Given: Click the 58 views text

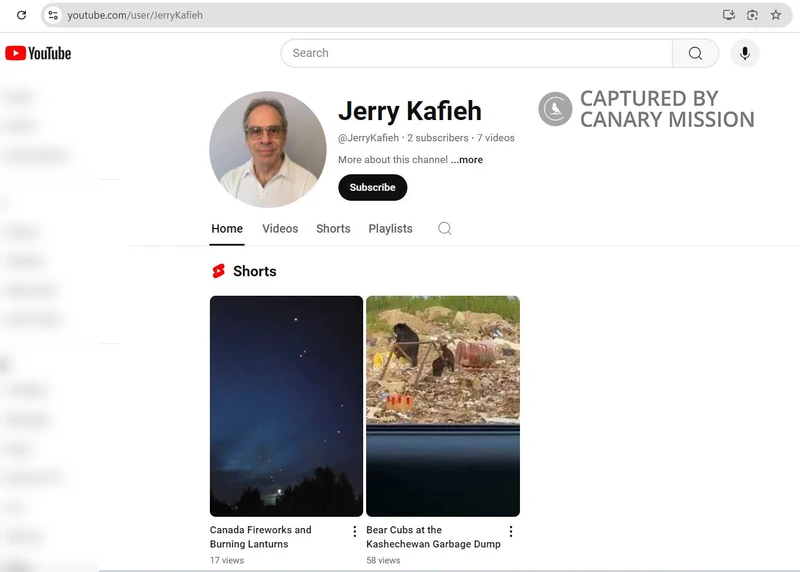Looking at the screenshot, I should coord(383,560).
